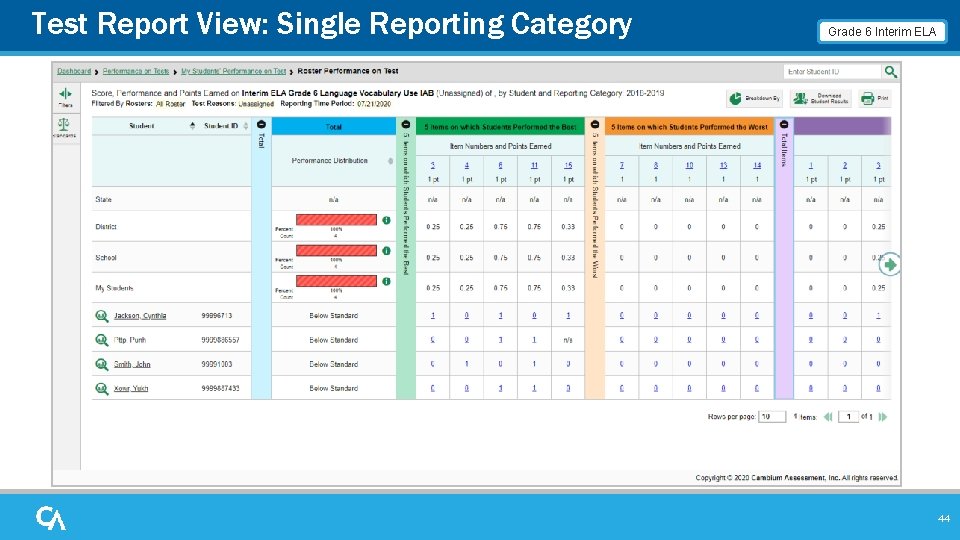960x540 pixels.
Task: Download Student Results button
Action: click(820, 98)
